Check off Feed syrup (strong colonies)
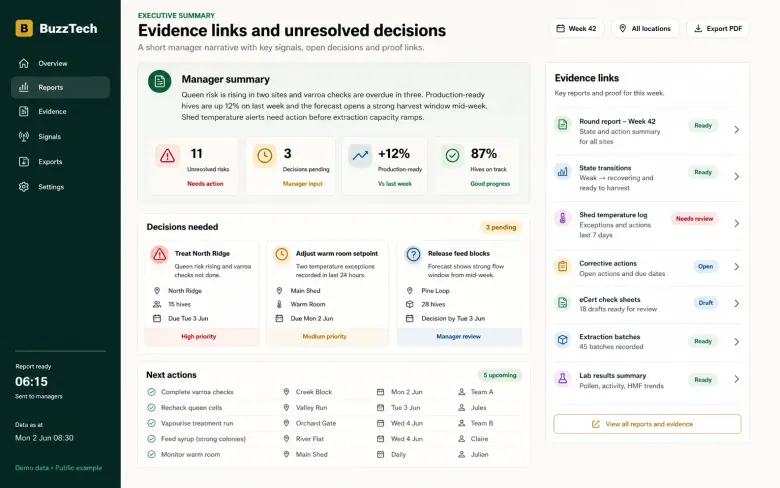Image resolution: width=780 pixels, height=488 pixels. click(x=151, y=439)
